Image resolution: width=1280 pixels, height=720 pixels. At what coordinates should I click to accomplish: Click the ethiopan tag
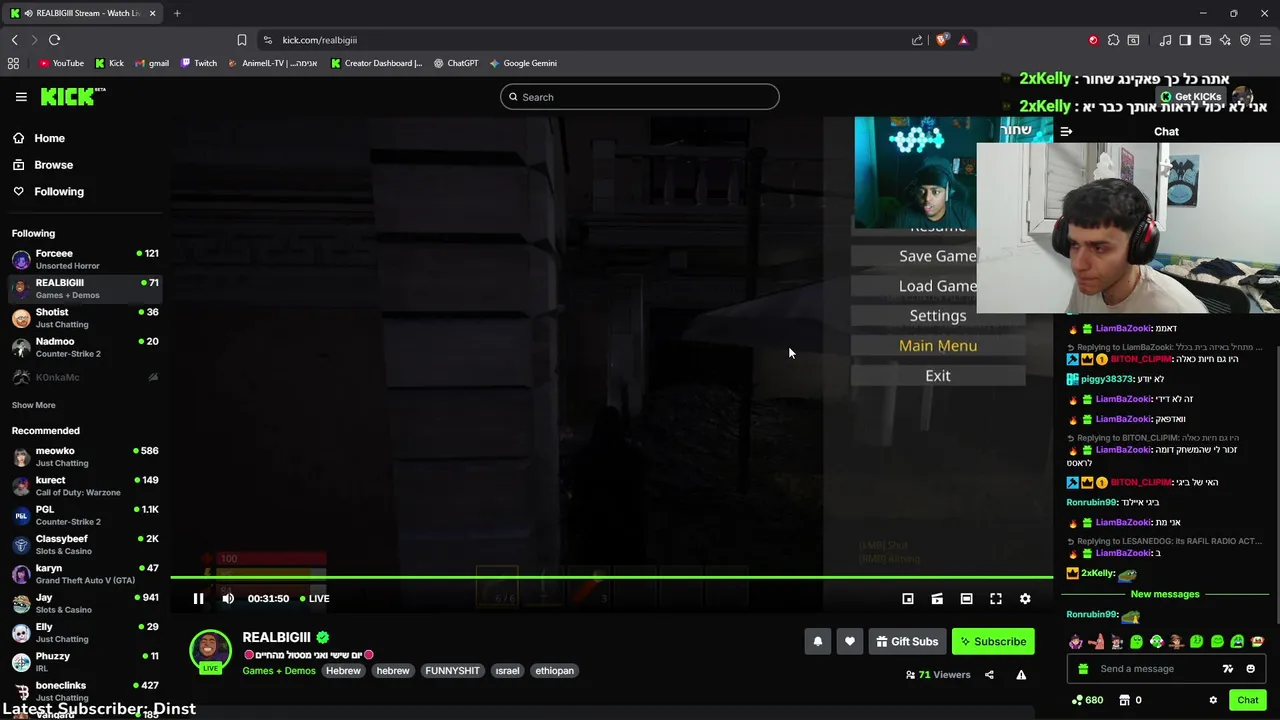click(x=554, y=671)
